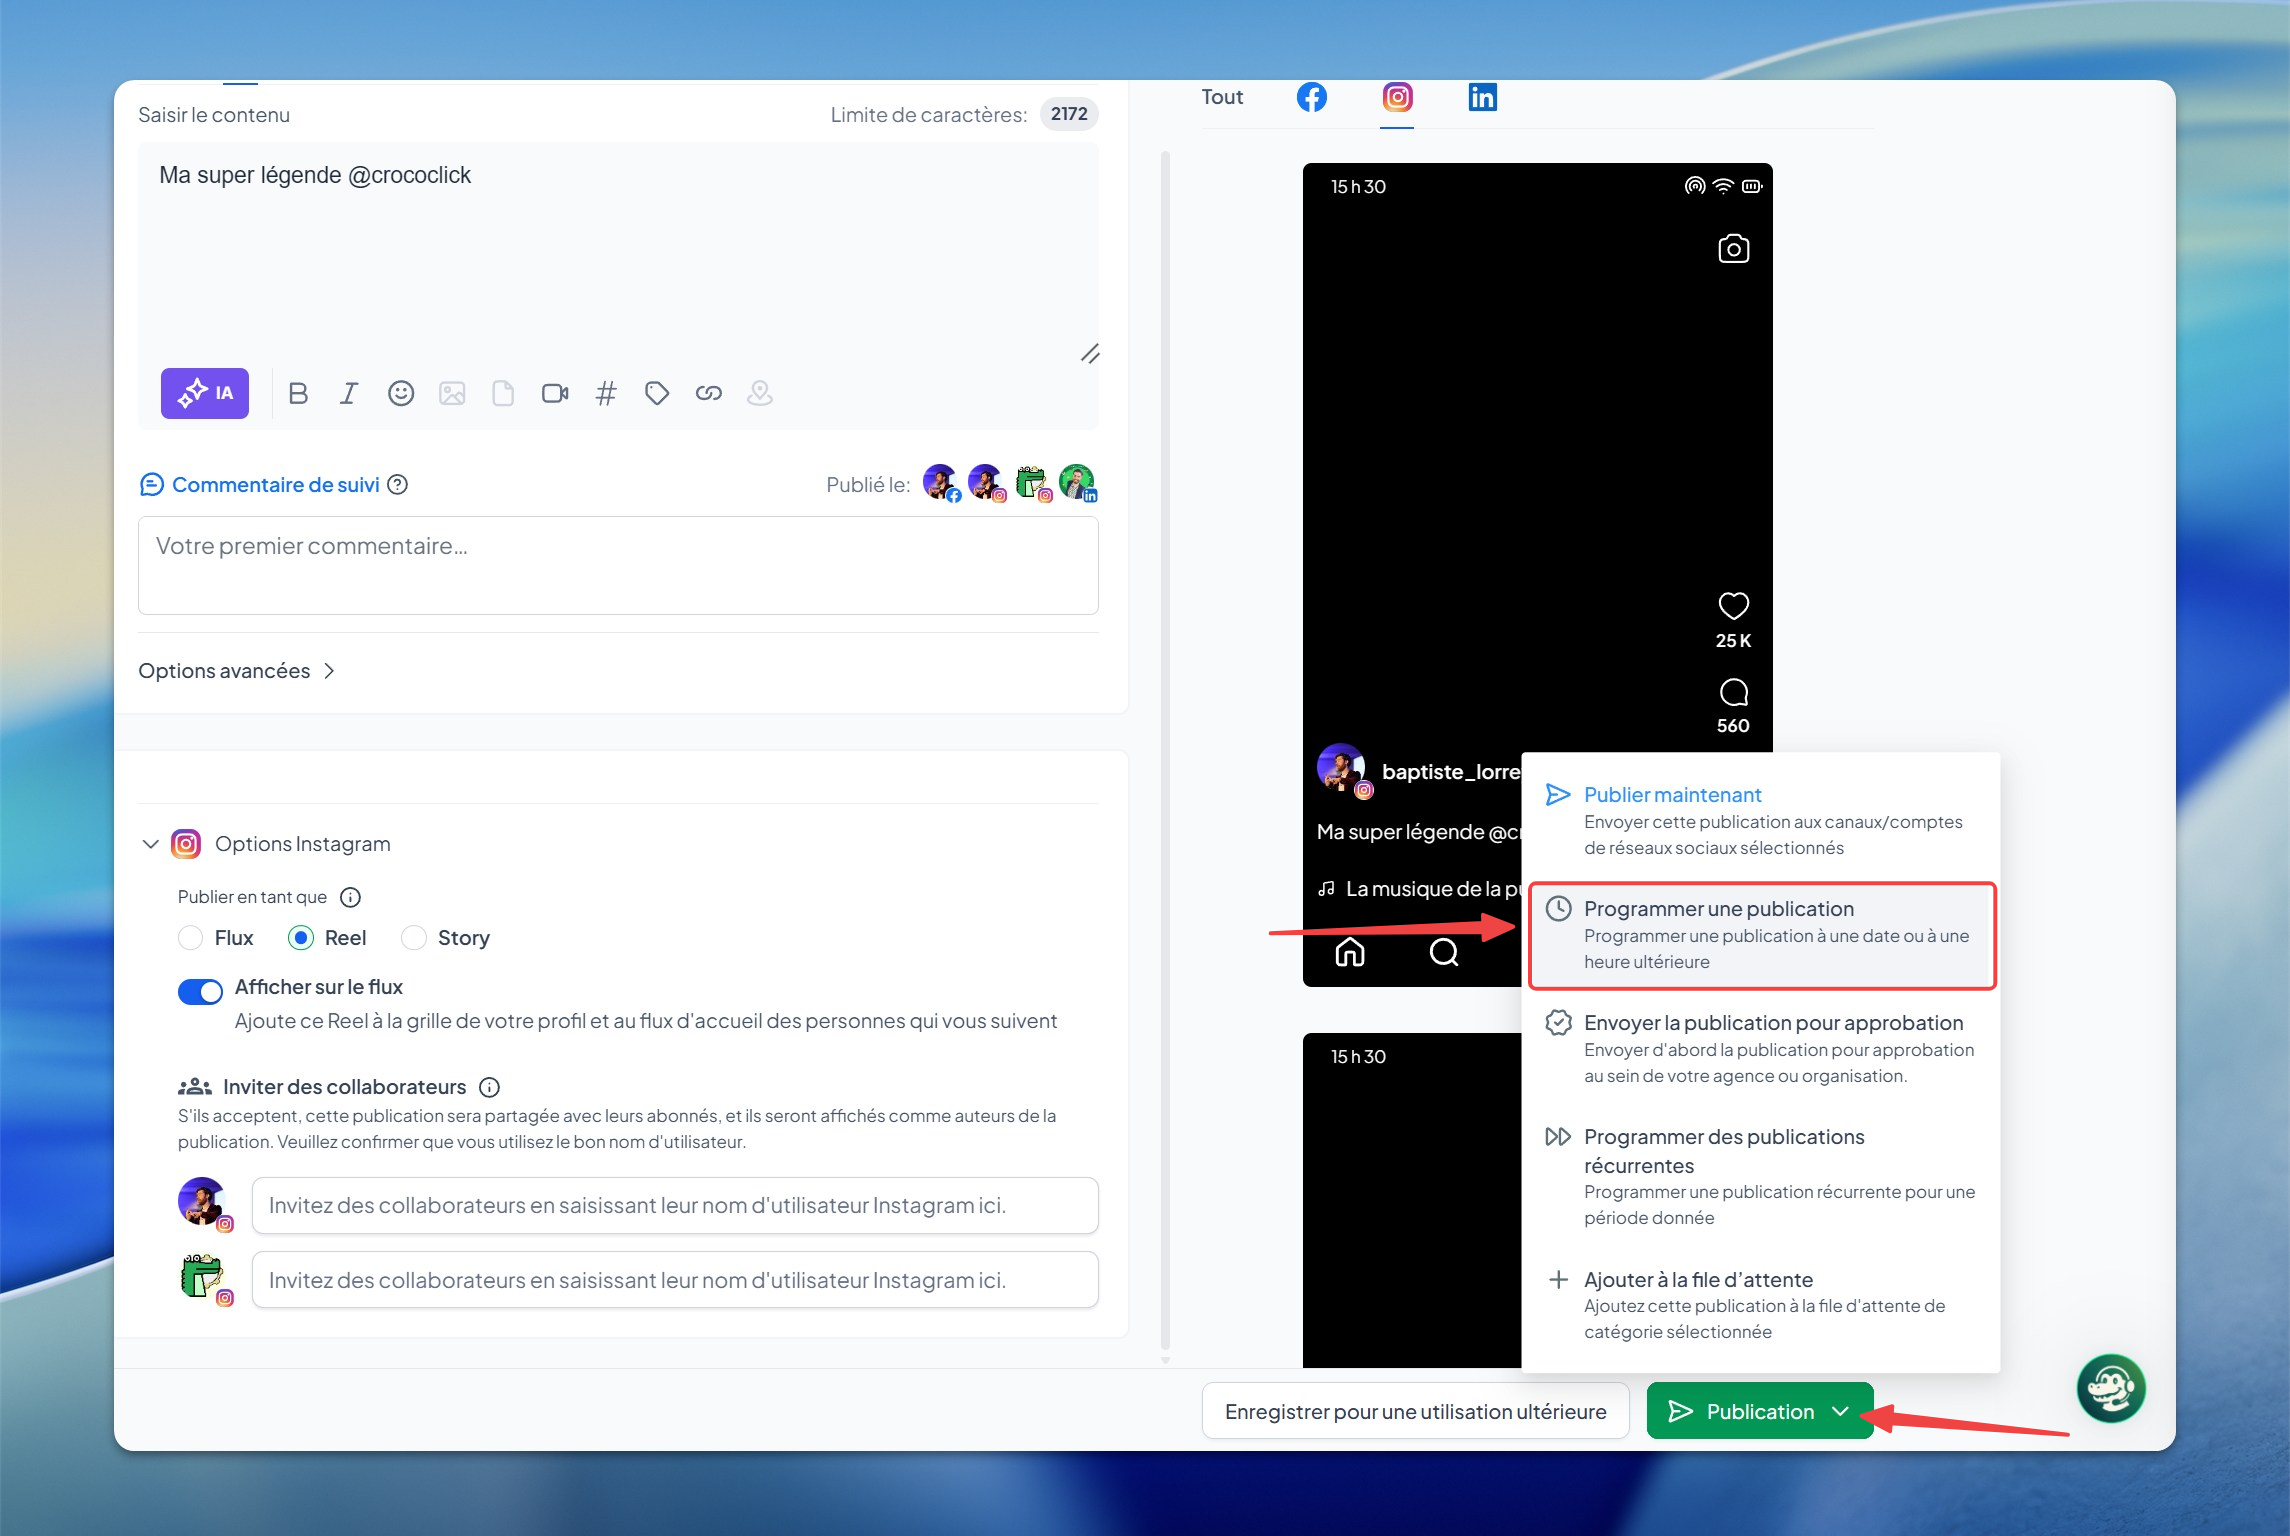Click the content caption text area
Viewport: 2290px width, 1536px height.
tap(618, 249)
